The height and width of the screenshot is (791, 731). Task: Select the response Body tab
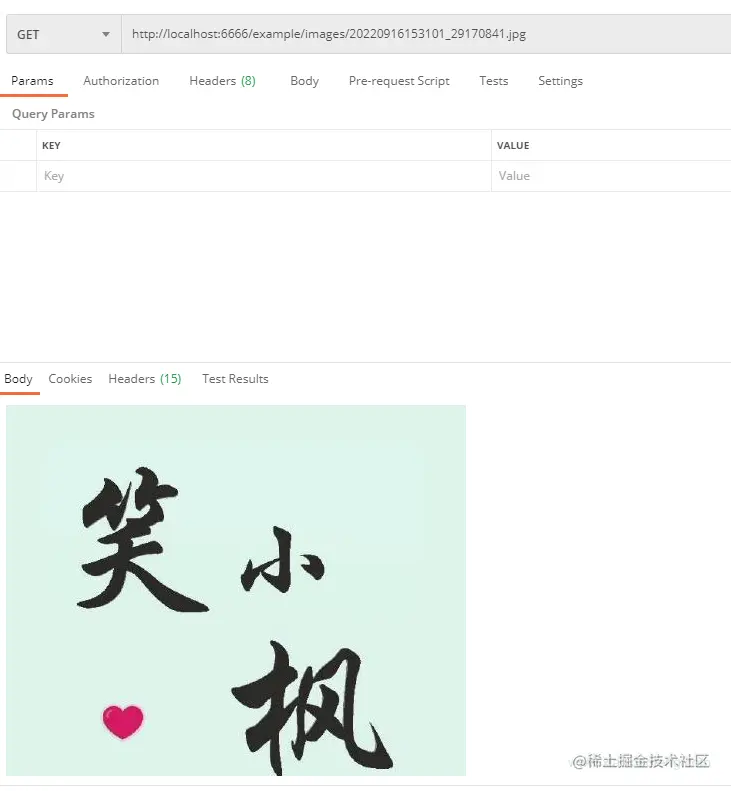pos(19,379)
